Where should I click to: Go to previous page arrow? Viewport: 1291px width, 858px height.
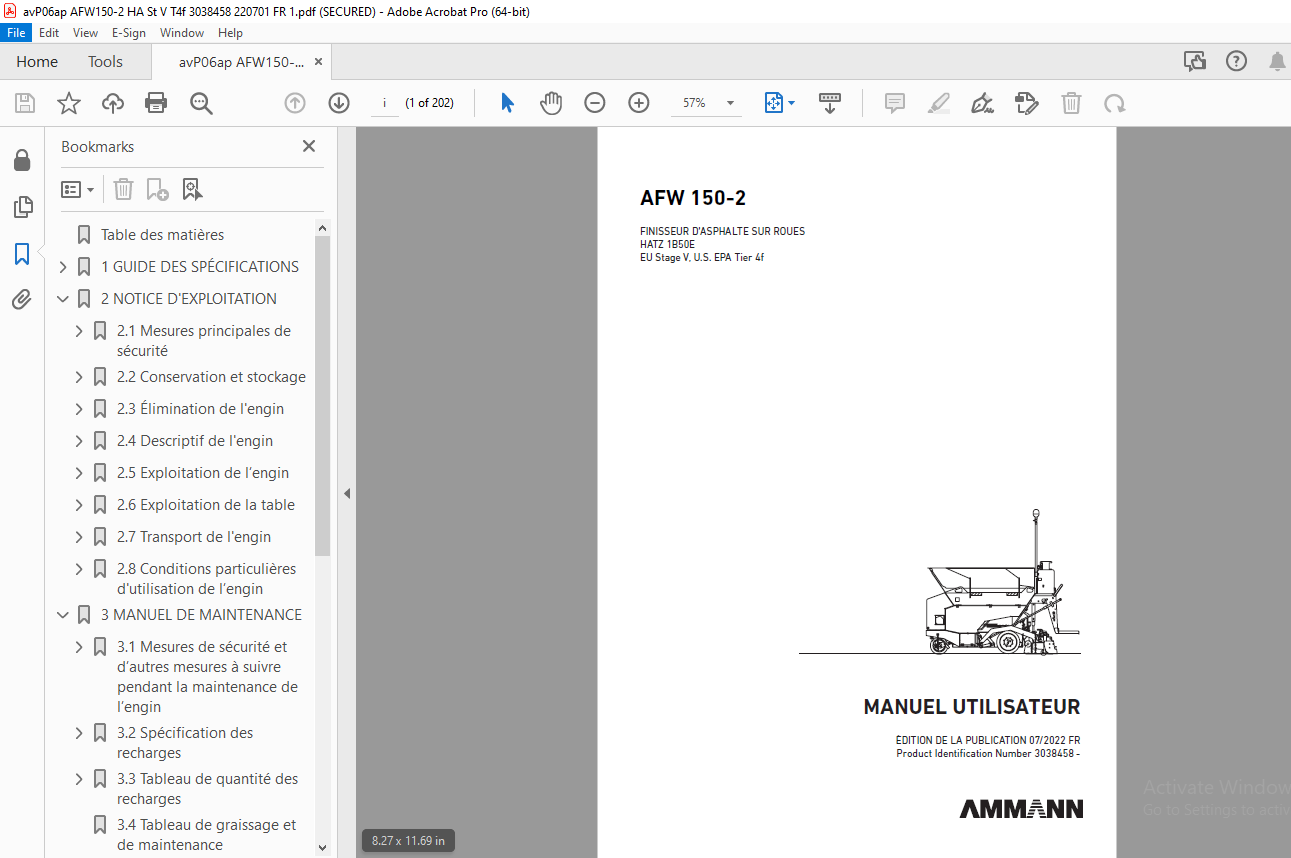pyautogui.click(x=294, y=103)
